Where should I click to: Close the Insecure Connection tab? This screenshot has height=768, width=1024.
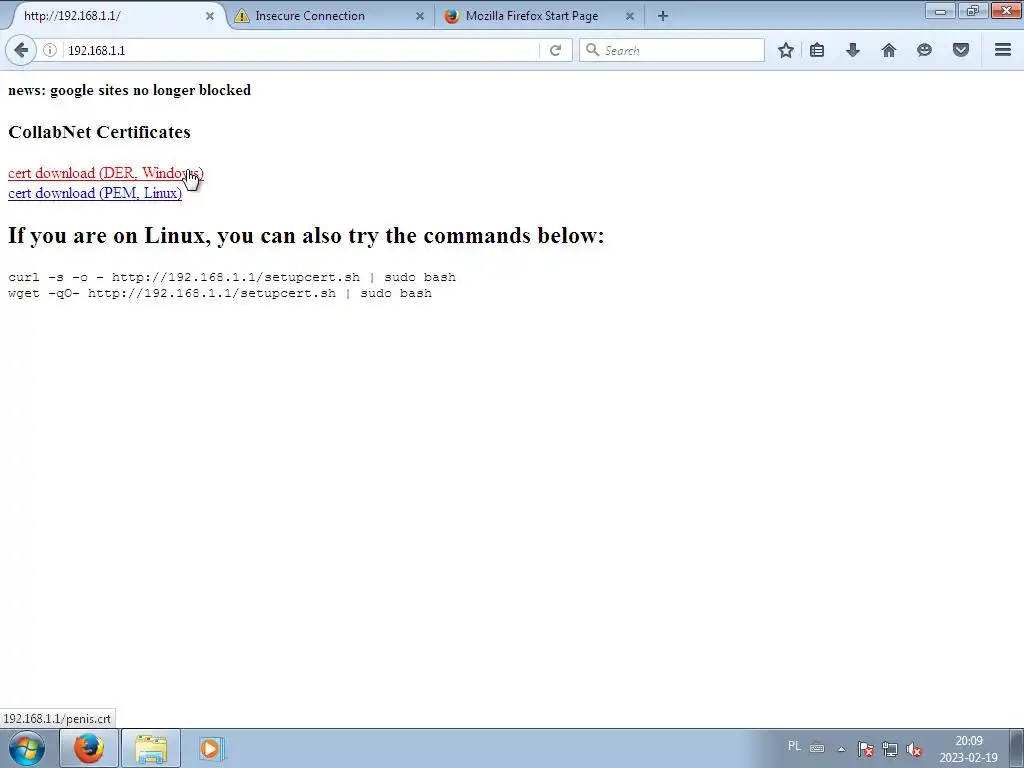(420, 16)
